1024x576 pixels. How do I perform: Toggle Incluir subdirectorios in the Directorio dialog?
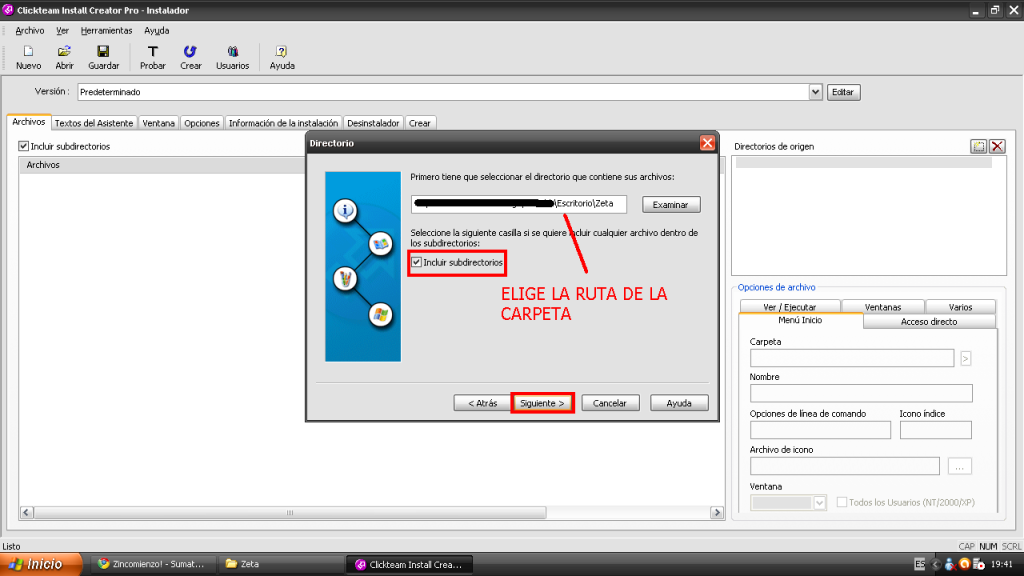pos(416,263)
